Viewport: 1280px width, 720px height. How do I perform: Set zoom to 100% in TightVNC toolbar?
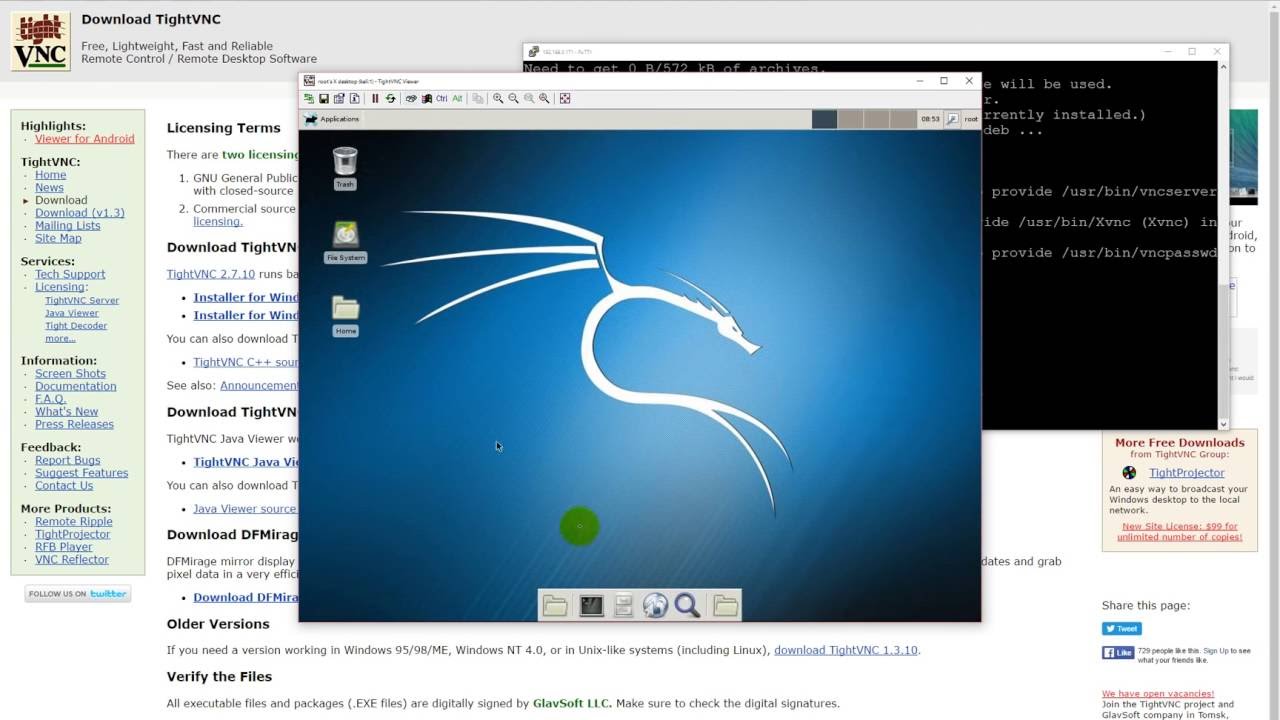click(x=529, y=98)
